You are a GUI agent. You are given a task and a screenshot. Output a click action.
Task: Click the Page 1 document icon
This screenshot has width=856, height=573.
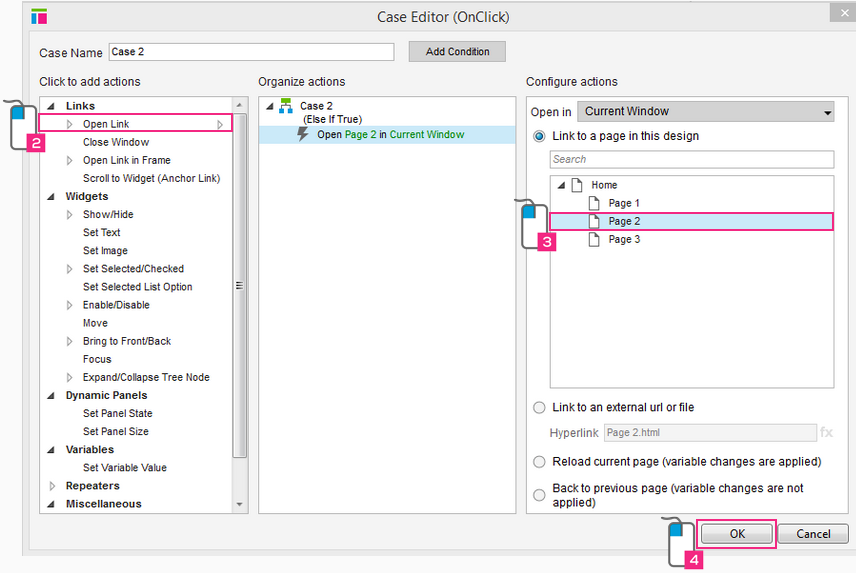pos(595,203)
